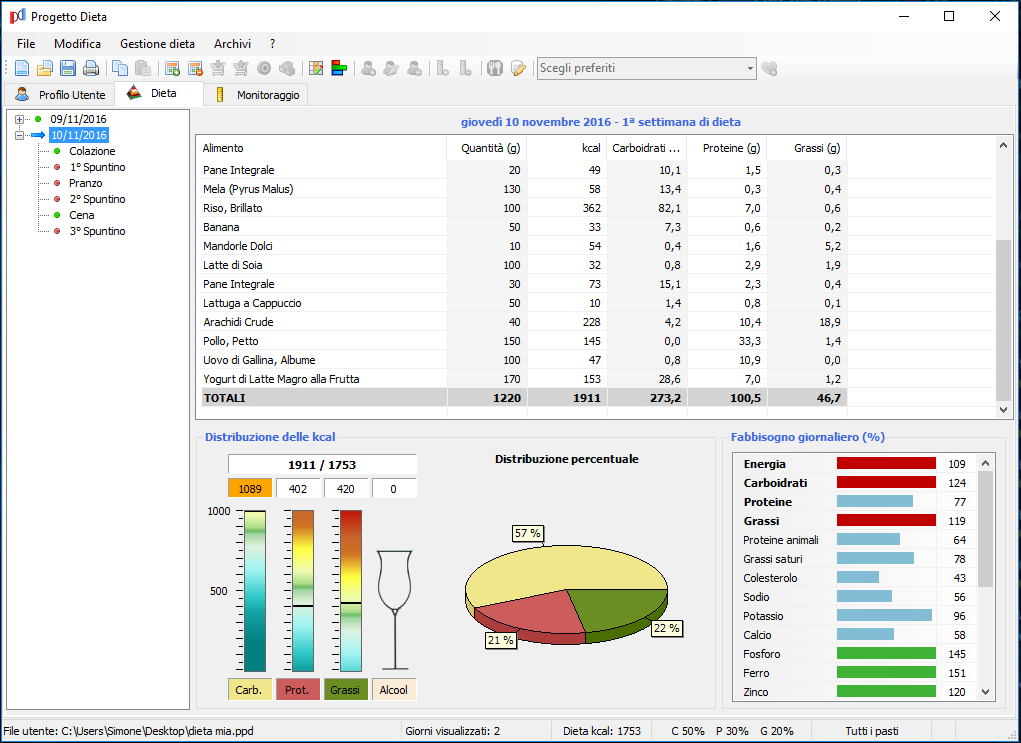Image resolution: width=1021 pixels, height=743 pixels.
Task: Open the Gestione dieta menu
Action: click(157, 44)
